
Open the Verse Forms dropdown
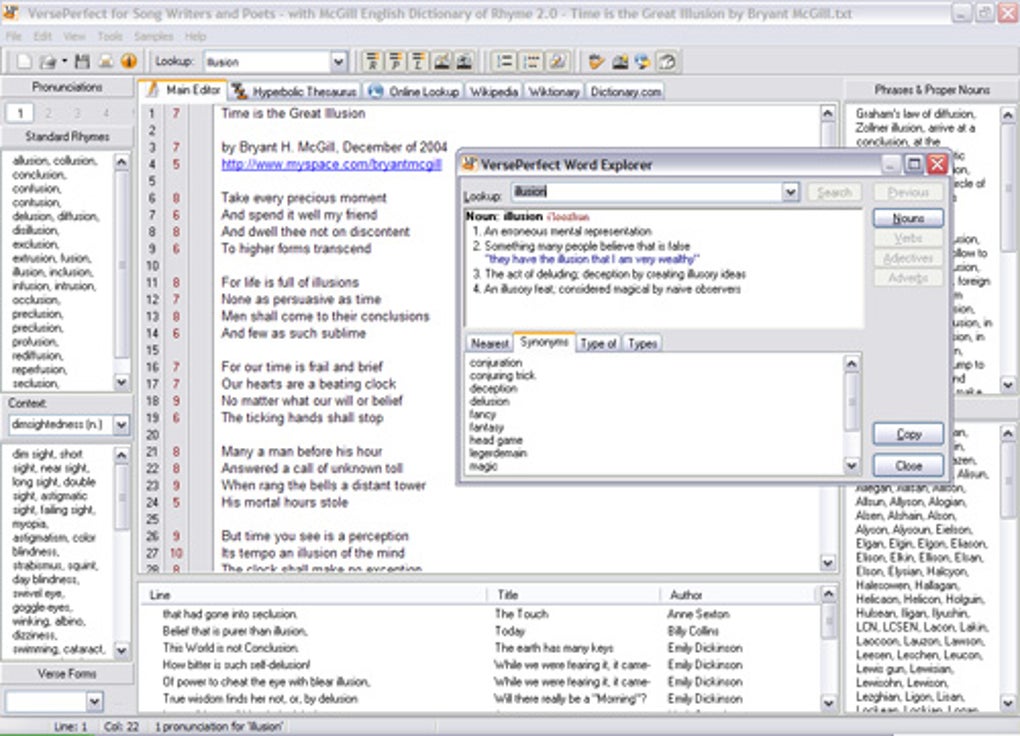(94, 701)
